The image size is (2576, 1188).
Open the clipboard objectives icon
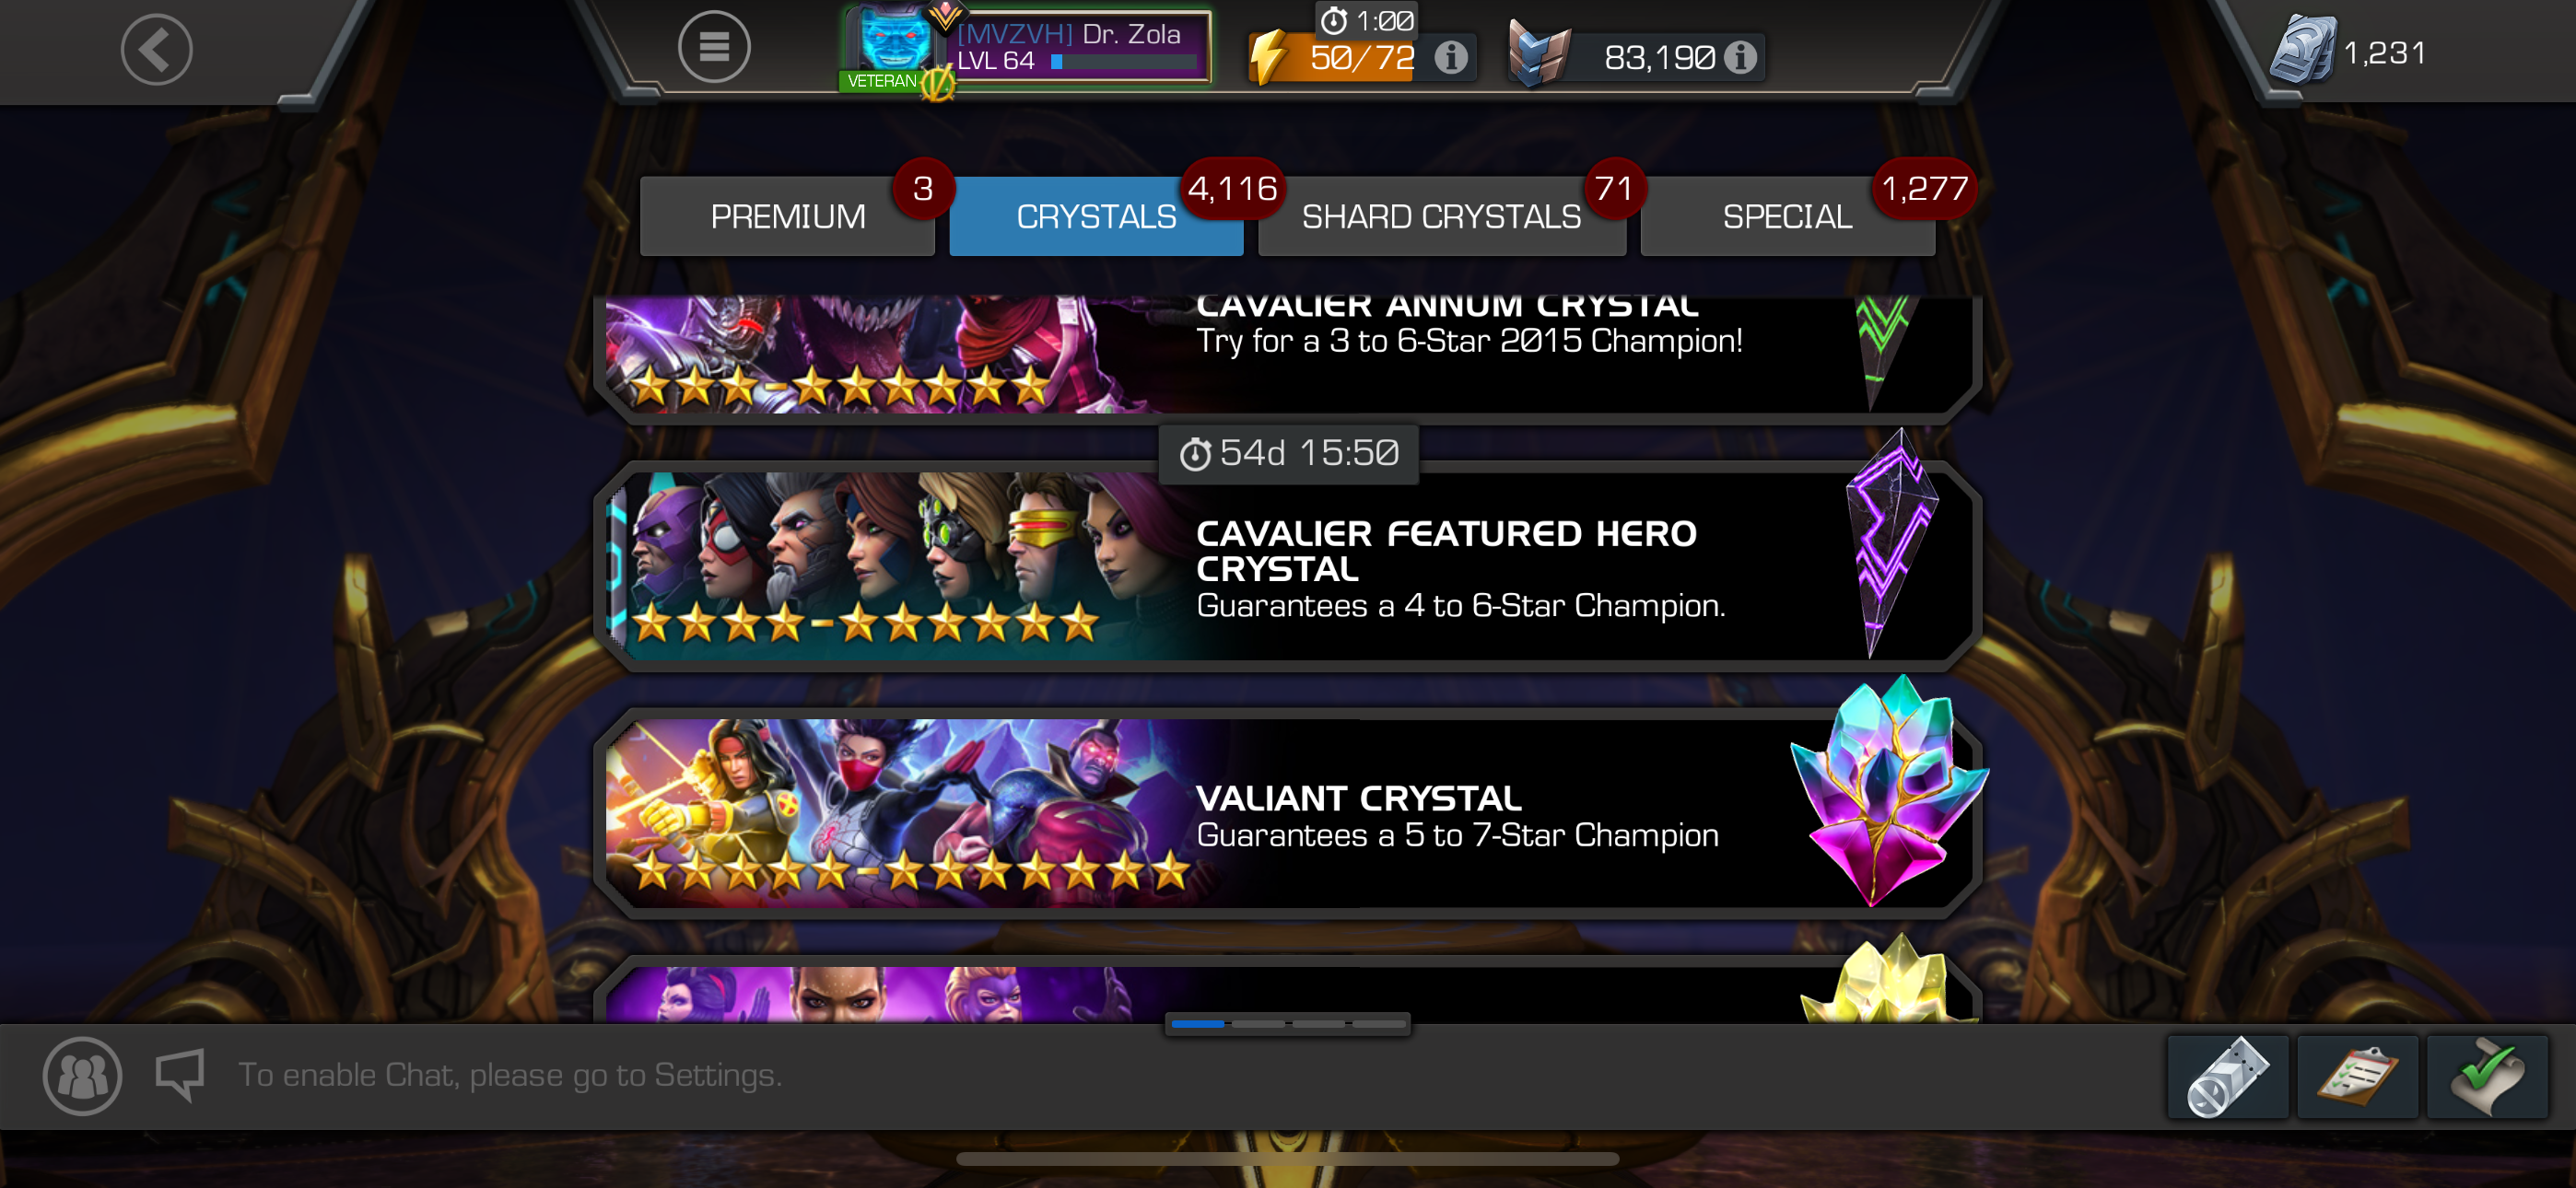2357,1077
